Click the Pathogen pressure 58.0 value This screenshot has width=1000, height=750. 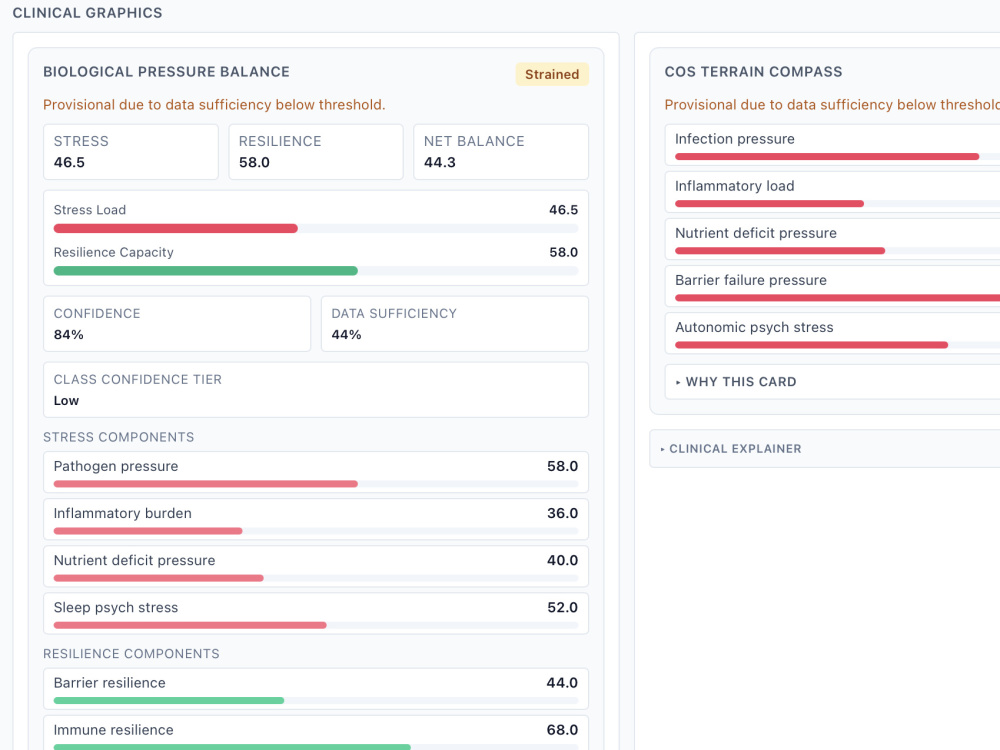(x=562, y=466)
